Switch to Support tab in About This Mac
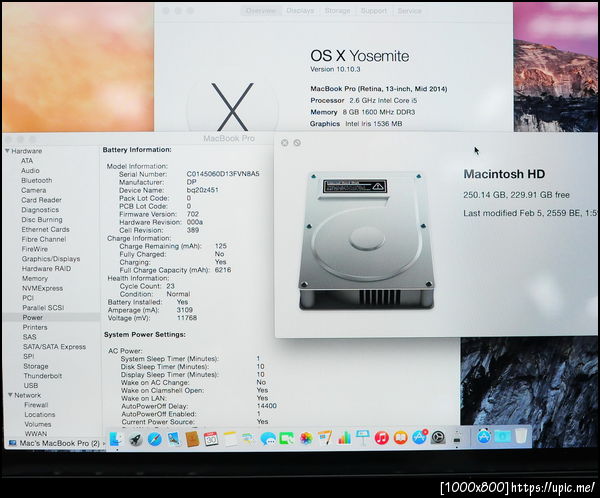The height and width of the screenshot is (498, 600). coord(373,11)
